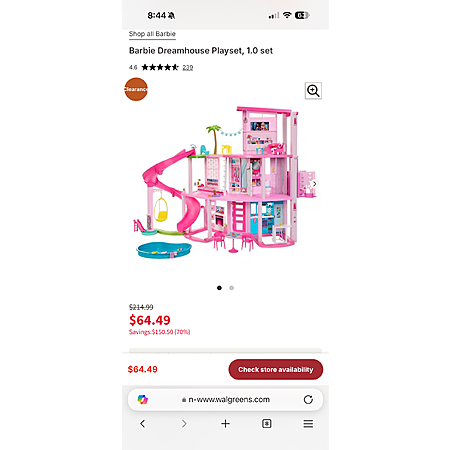Open Shop all Barbie link
Viewport: 450px width, 450px height.
tap(152, 34)
